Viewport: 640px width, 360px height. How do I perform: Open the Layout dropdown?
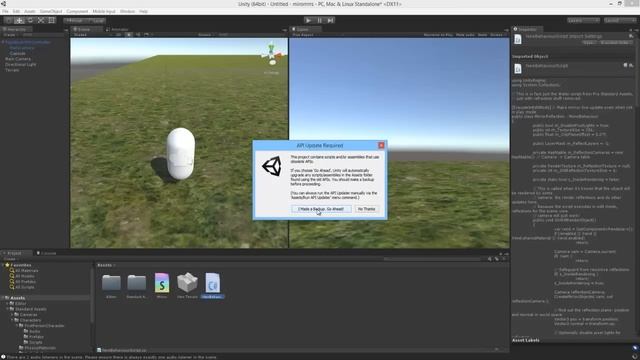point(620,20)
